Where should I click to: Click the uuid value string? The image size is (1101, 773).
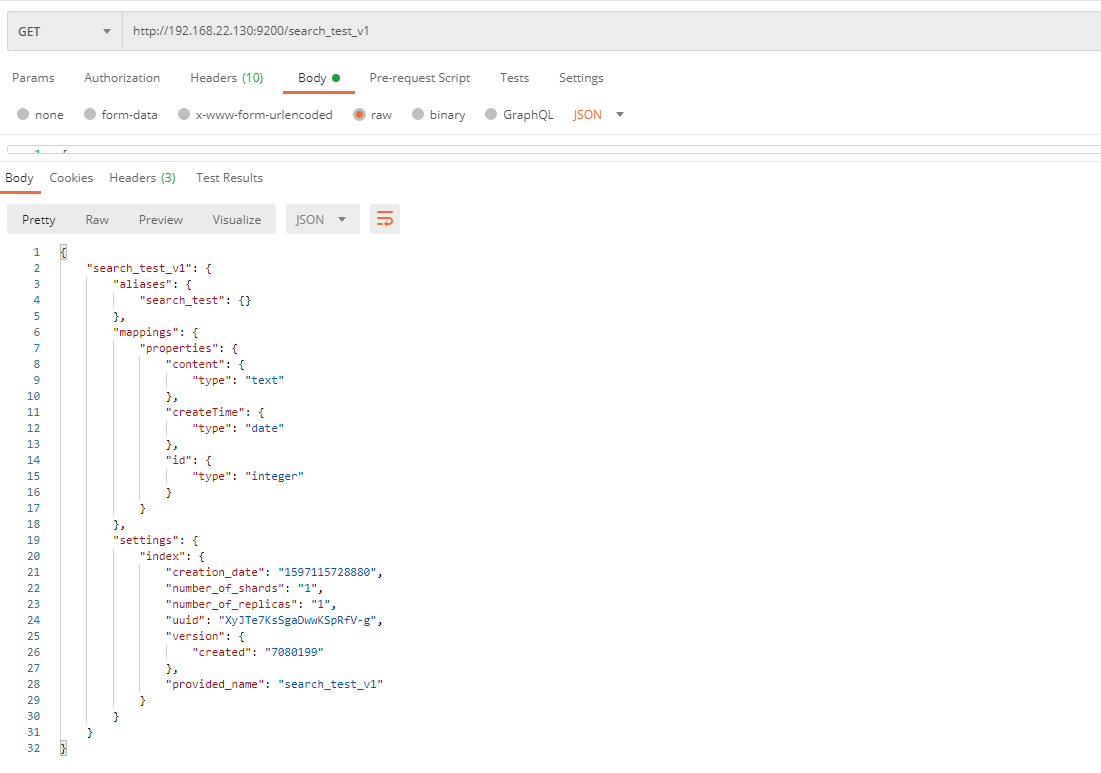(x=298, y=621)
